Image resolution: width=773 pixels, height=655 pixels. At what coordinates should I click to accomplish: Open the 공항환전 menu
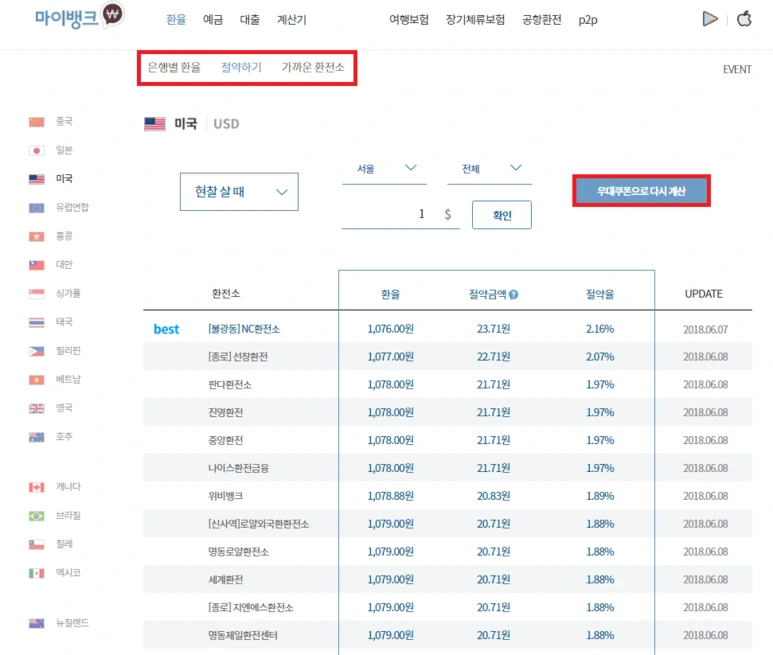click(542, 20)
